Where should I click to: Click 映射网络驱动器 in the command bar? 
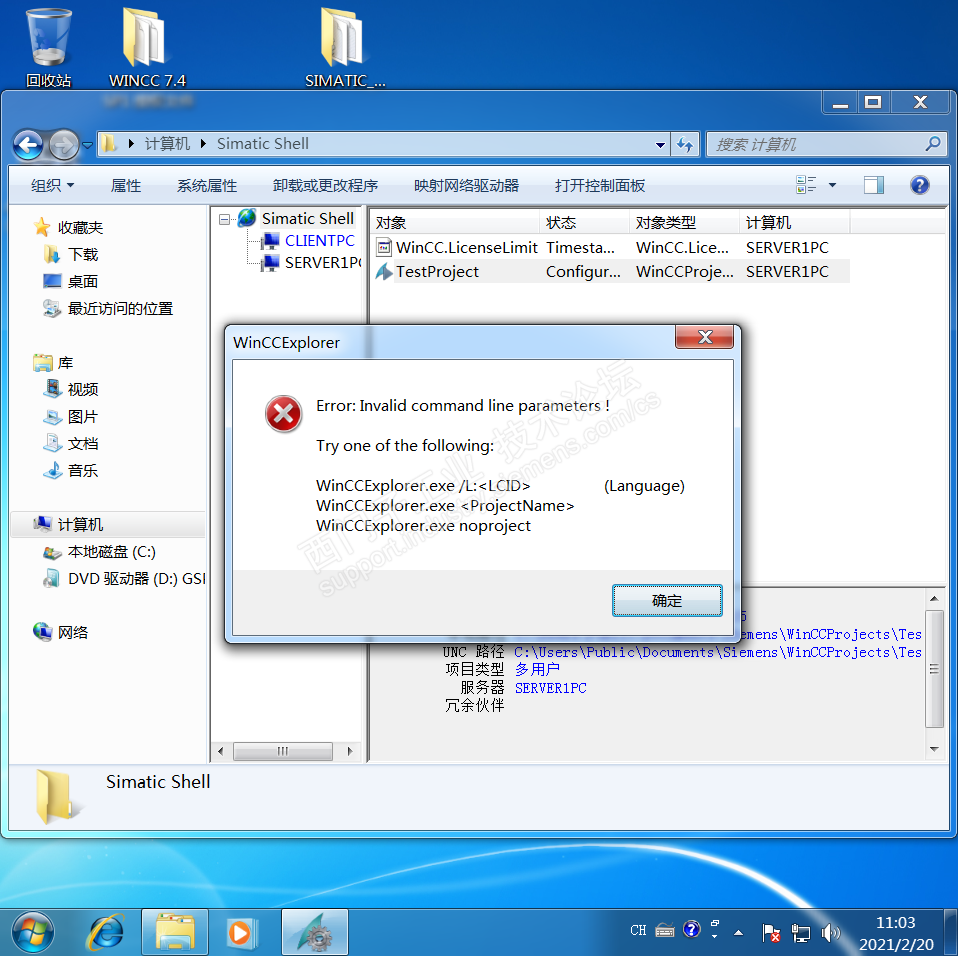pos(466,185)
